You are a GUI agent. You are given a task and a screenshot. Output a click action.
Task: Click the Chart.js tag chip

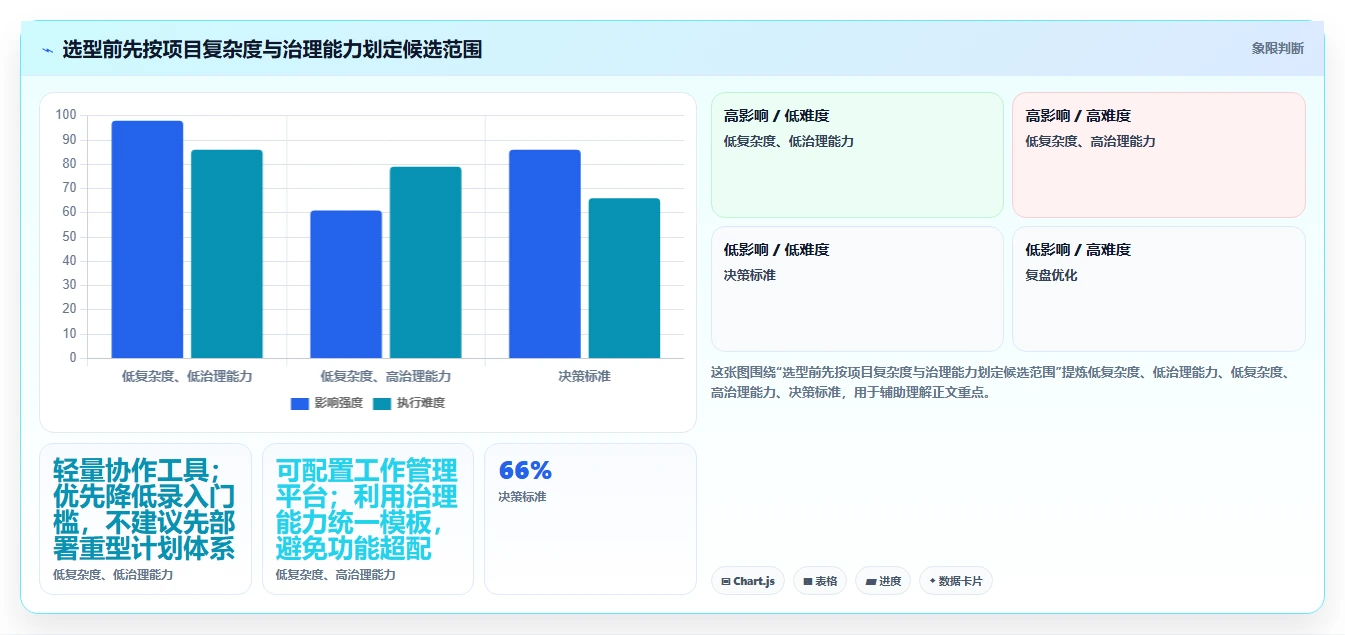(x=748, y=581)
